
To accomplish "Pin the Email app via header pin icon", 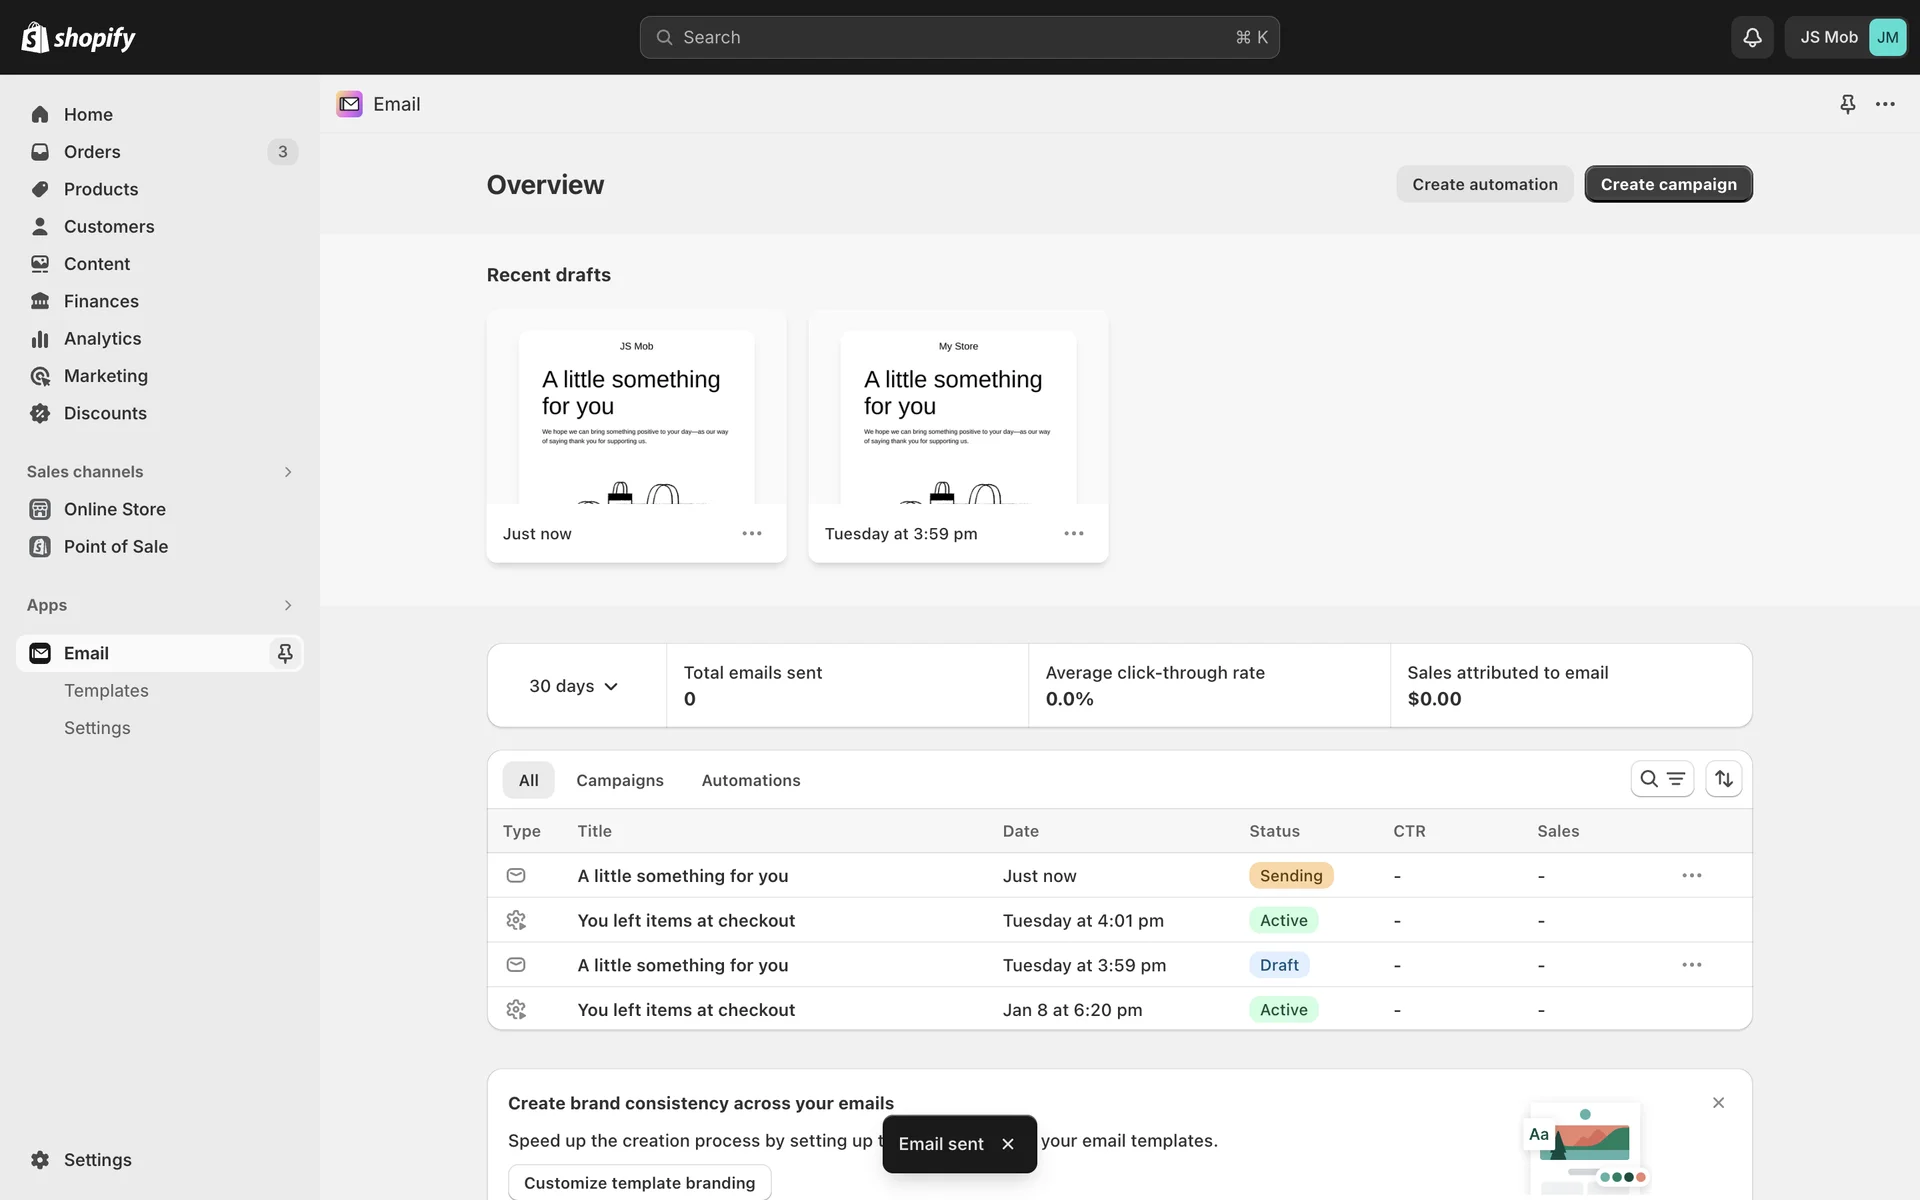I will pyautogui.click(x=1847, y=104).
